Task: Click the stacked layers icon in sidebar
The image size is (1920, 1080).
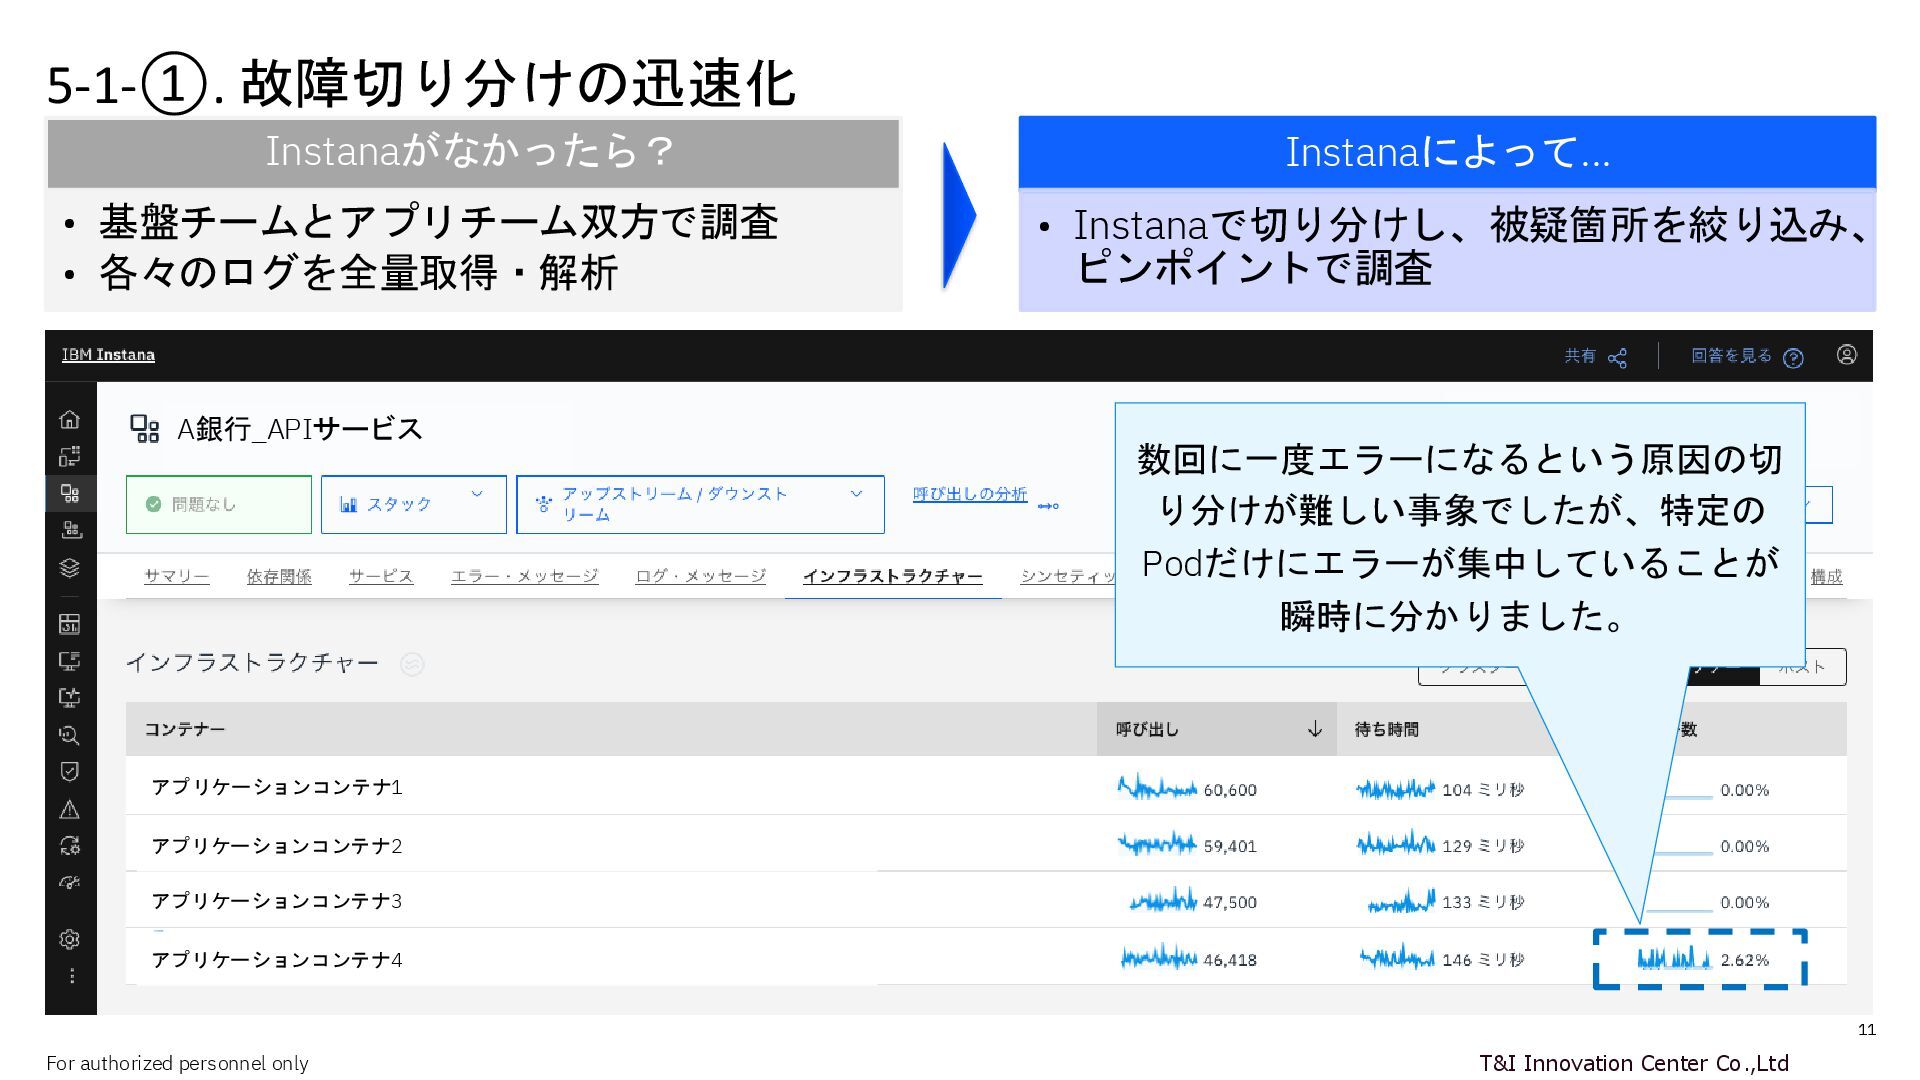Action: coord(69,567)
